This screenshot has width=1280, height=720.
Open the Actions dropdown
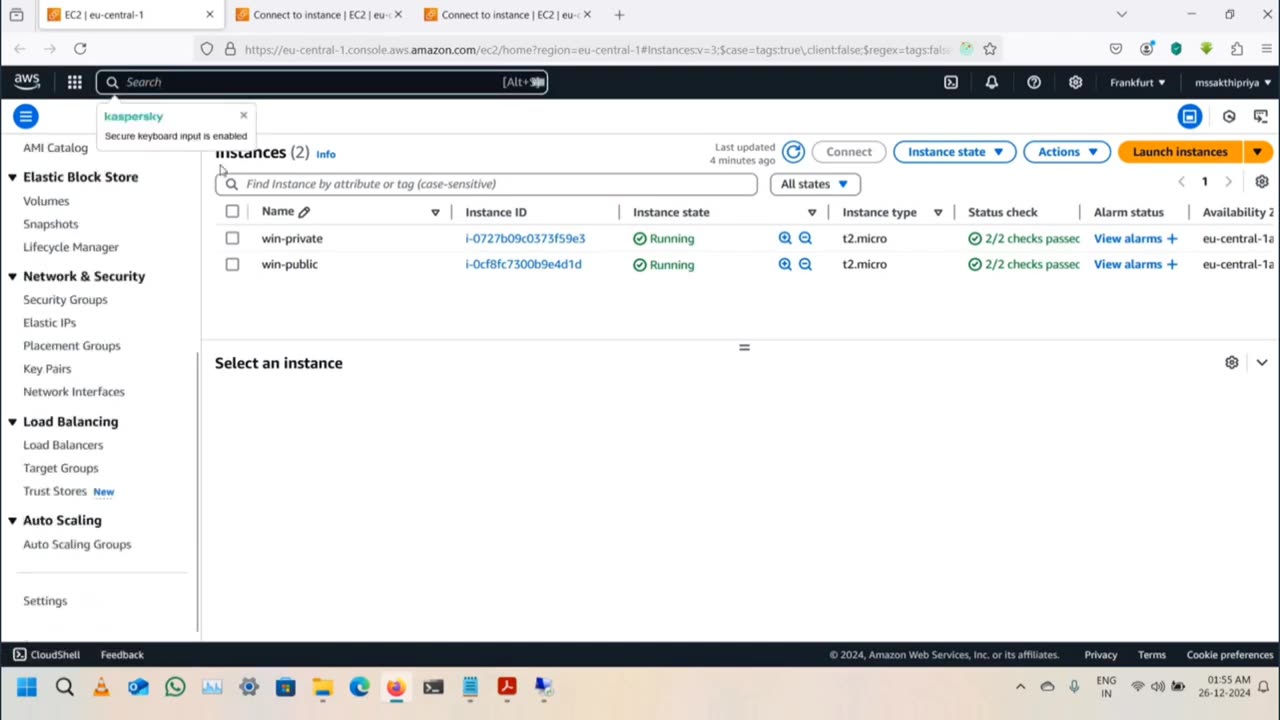pos(1067,152)
